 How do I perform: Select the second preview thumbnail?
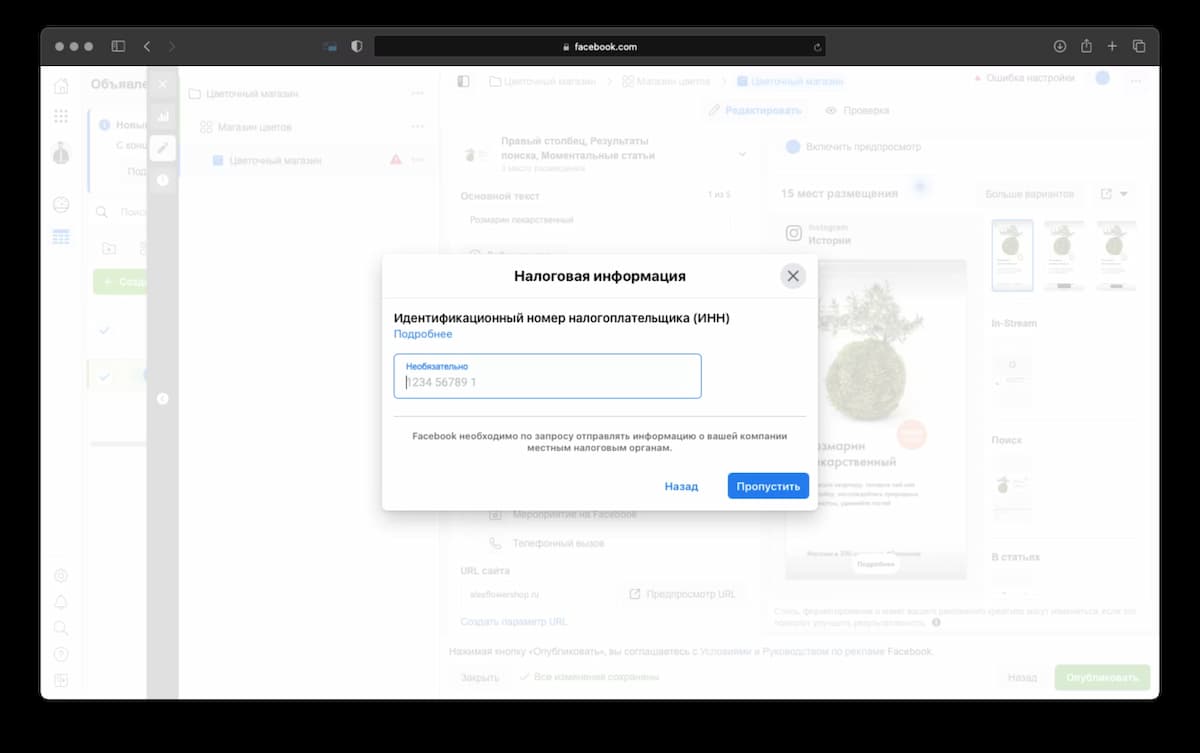click(1064, 255)
